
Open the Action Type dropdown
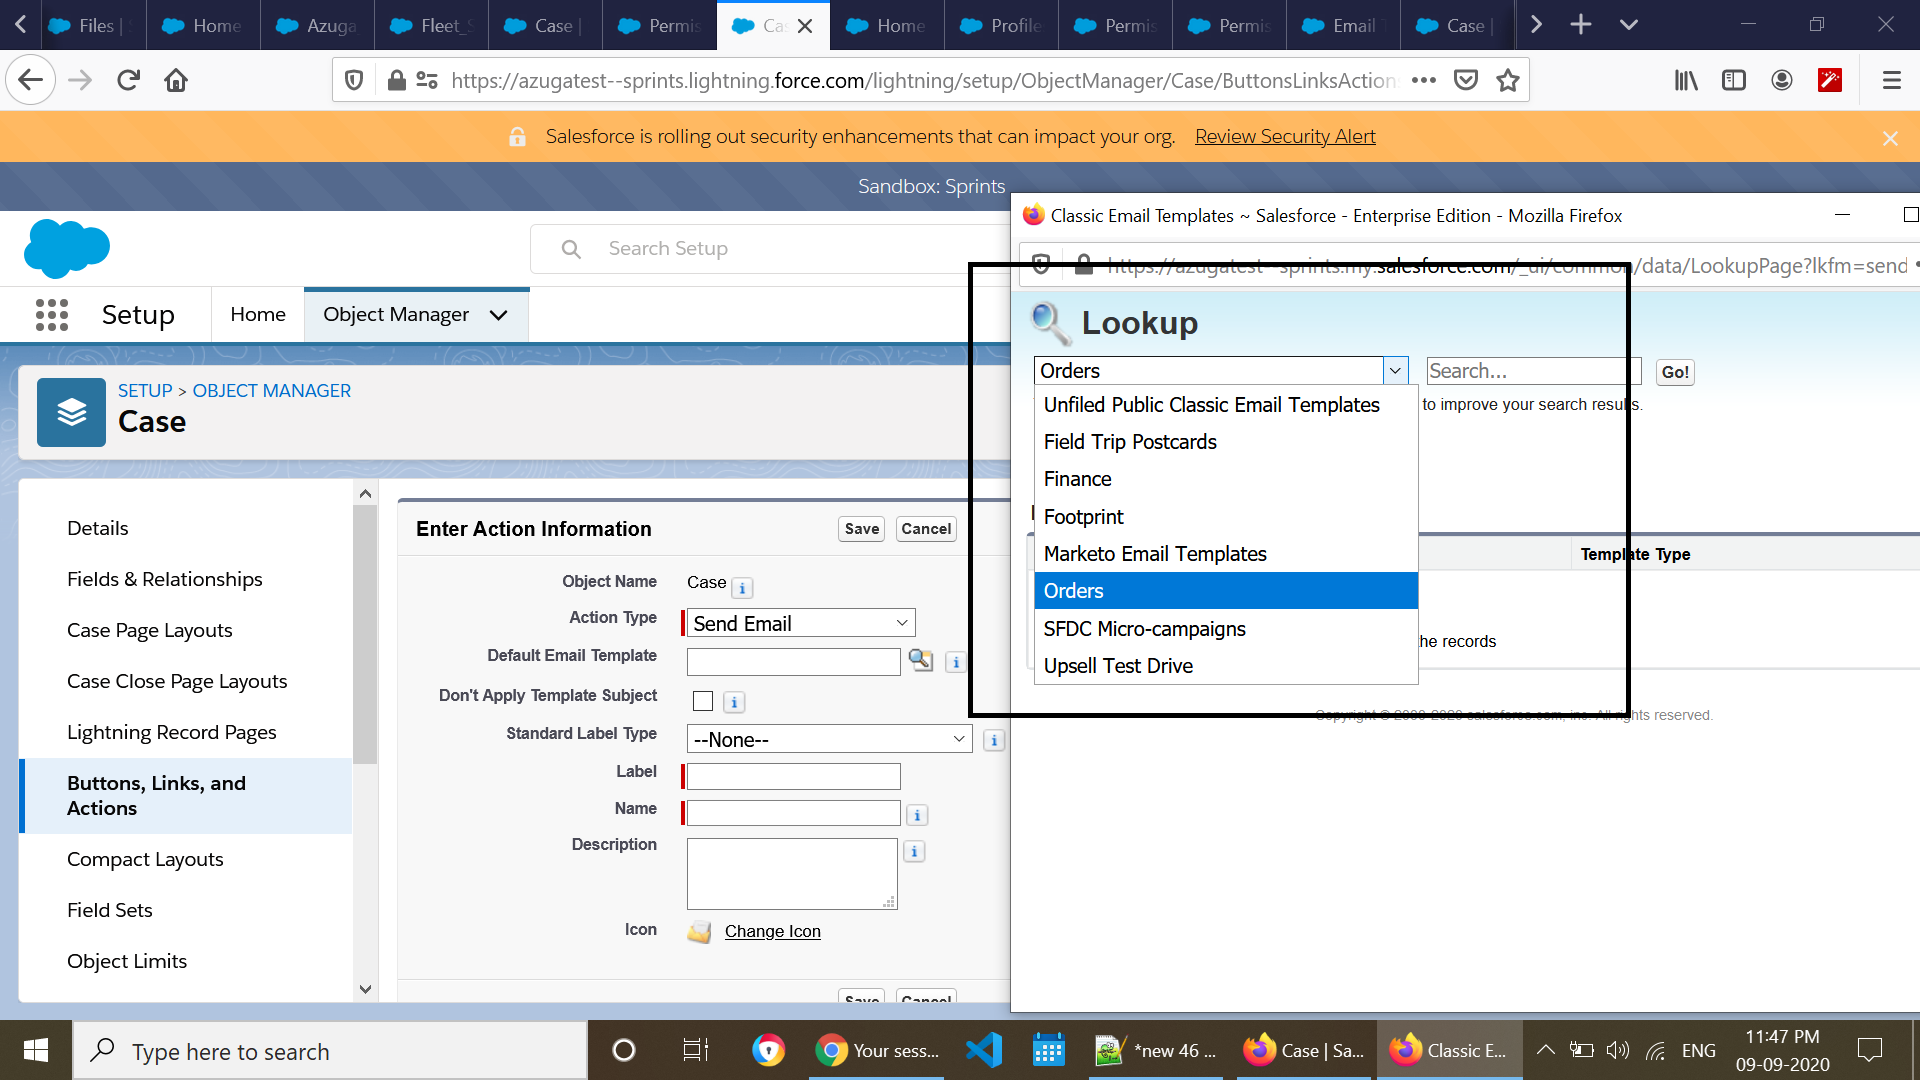801,623
